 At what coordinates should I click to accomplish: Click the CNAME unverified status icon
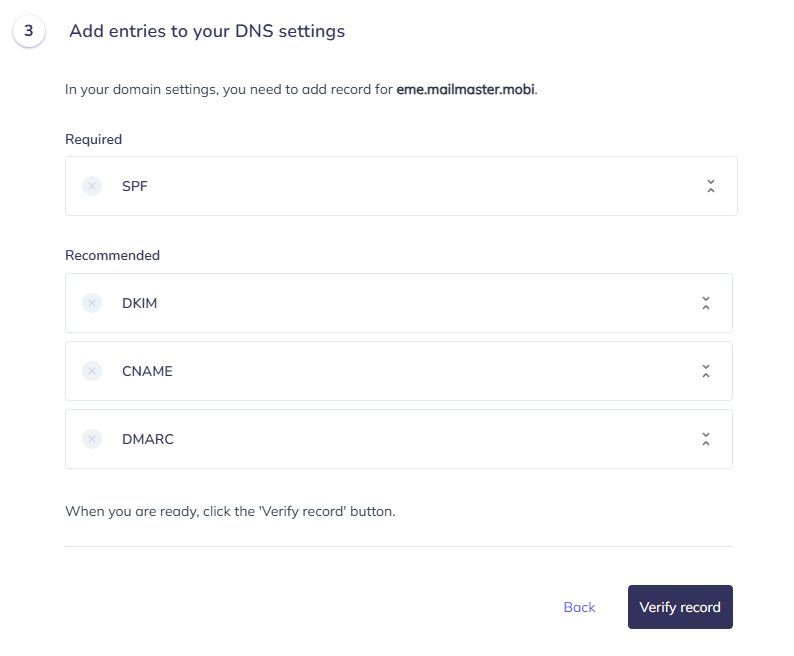92,371
